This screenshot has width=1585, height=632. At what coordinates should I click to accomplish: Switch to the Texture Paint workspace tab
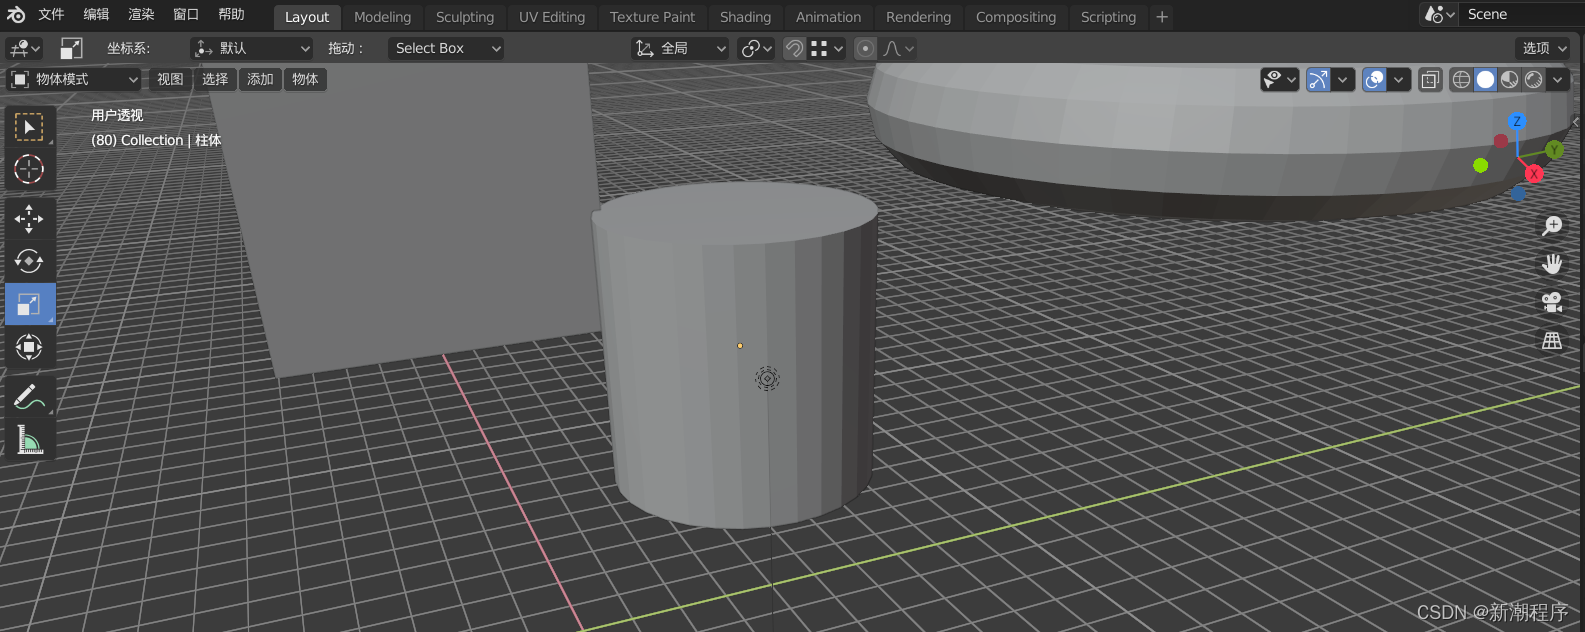(x=652, y=17)
